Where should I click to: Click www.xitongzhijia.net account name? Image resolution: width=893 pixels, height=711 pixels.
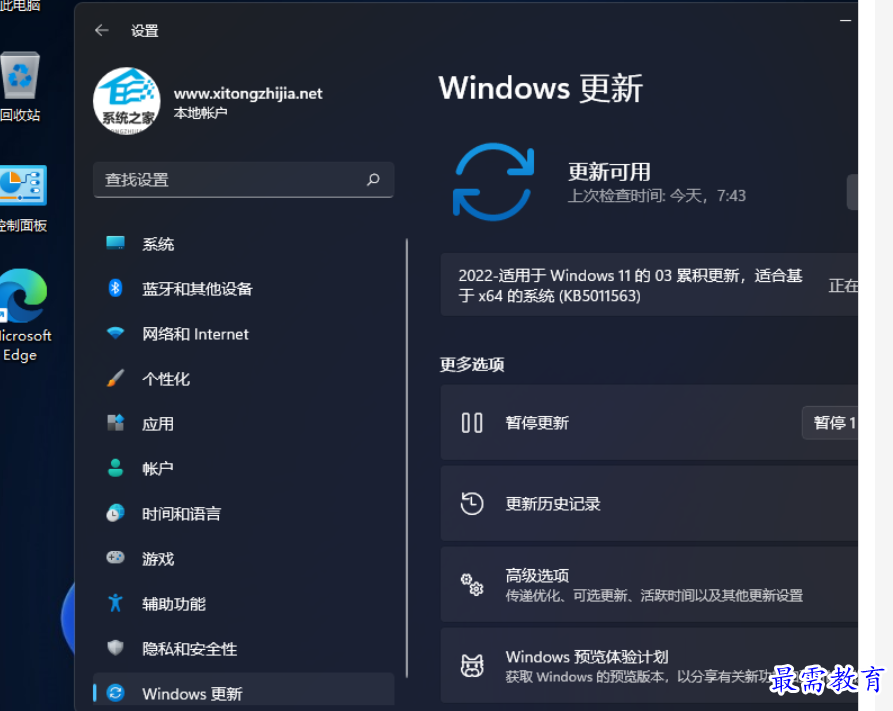(x=248, y=93)
